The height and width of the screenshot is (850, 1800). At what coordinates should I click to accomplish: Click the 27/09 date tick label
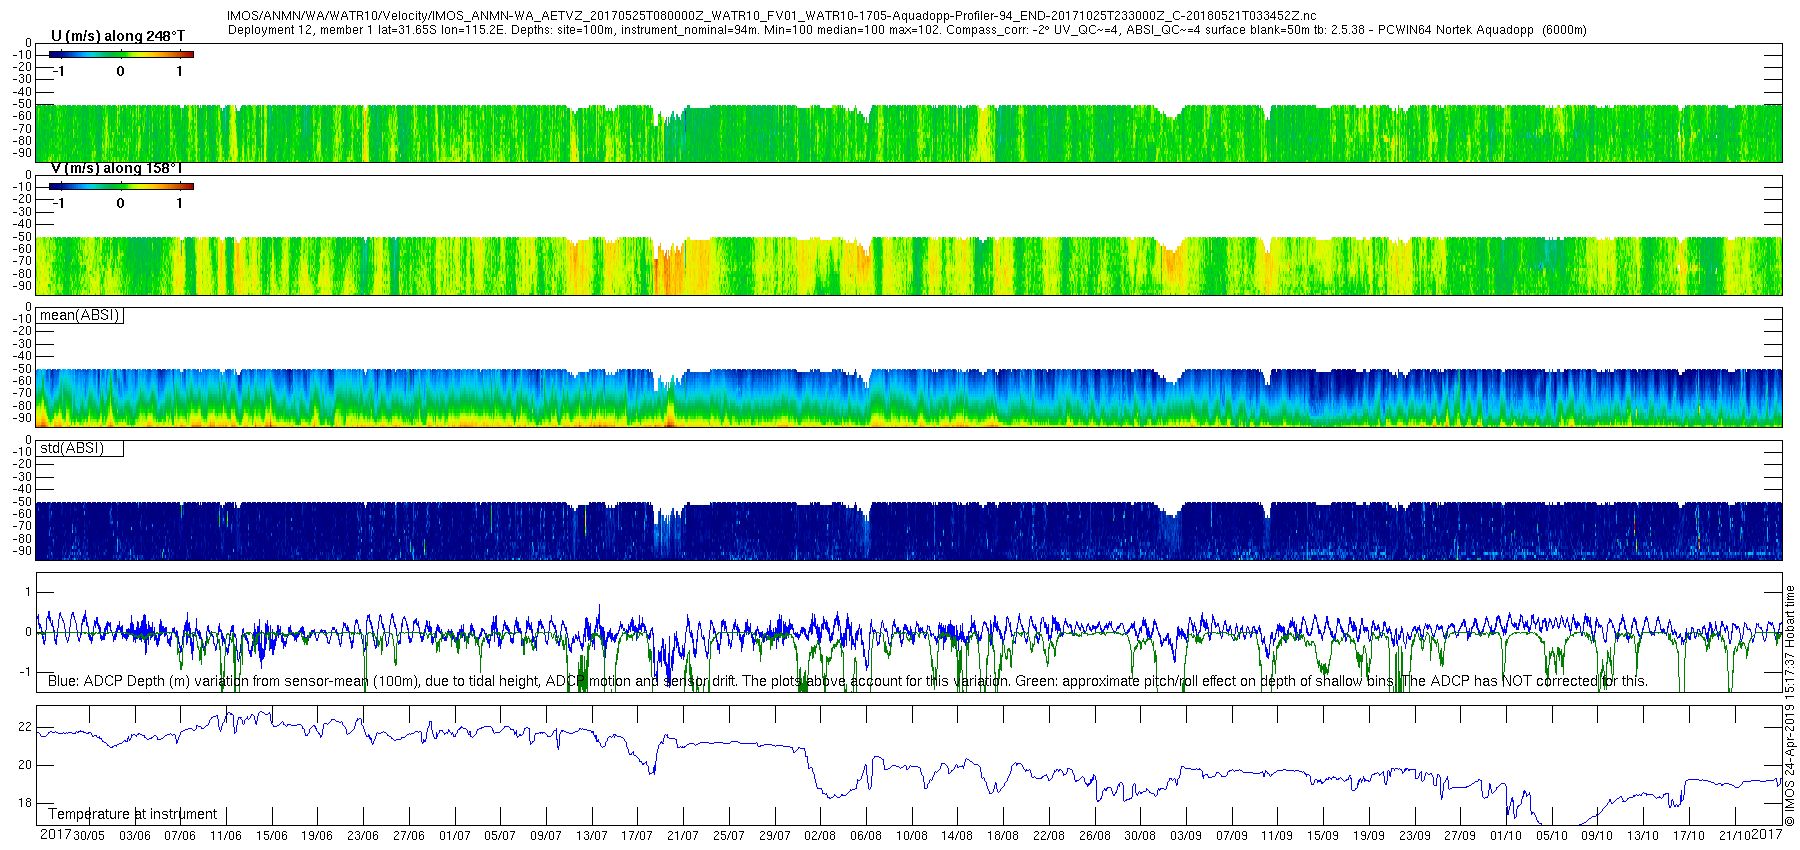point(1460,836)
